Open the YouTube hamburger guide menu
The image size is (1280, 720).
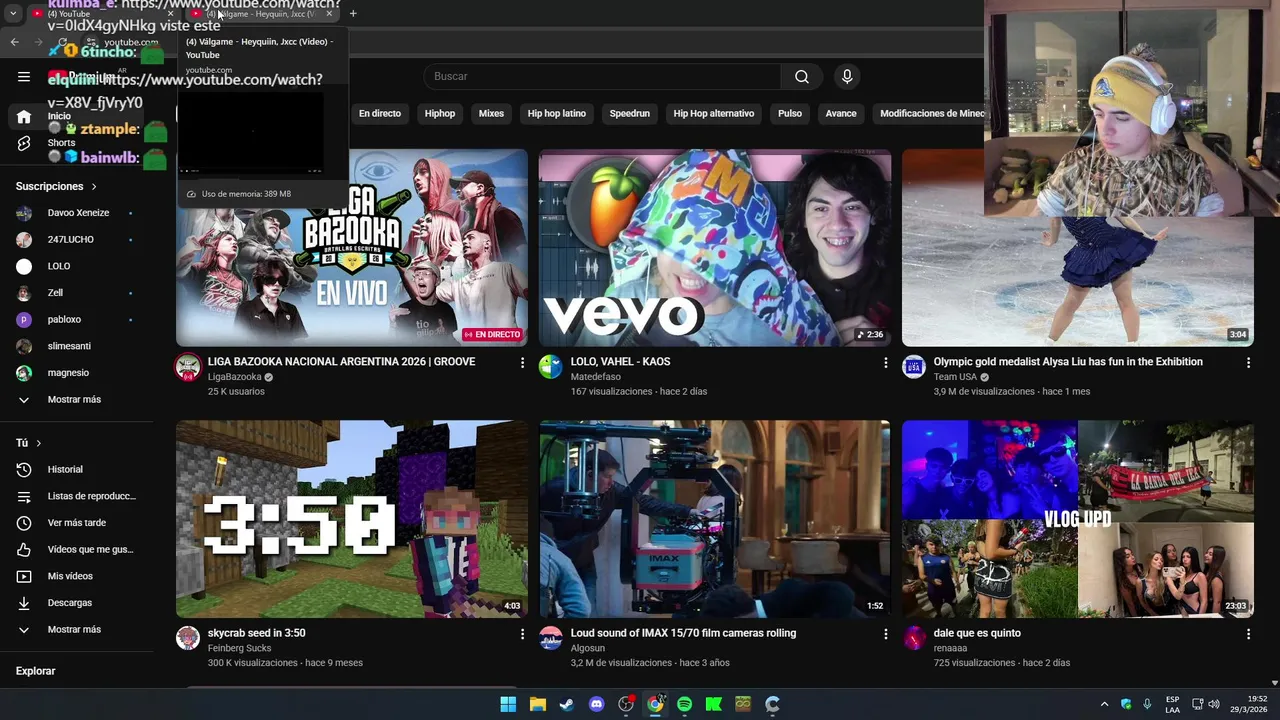(24, 77)
